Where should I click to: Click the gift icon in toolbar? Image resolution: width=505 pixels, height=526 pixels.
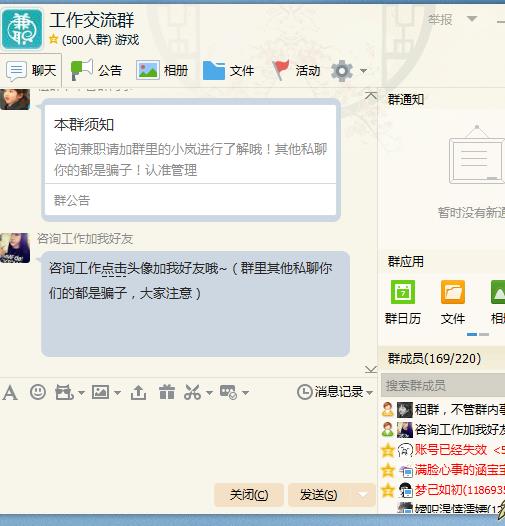pyautogui.click(x=167, y=392)
